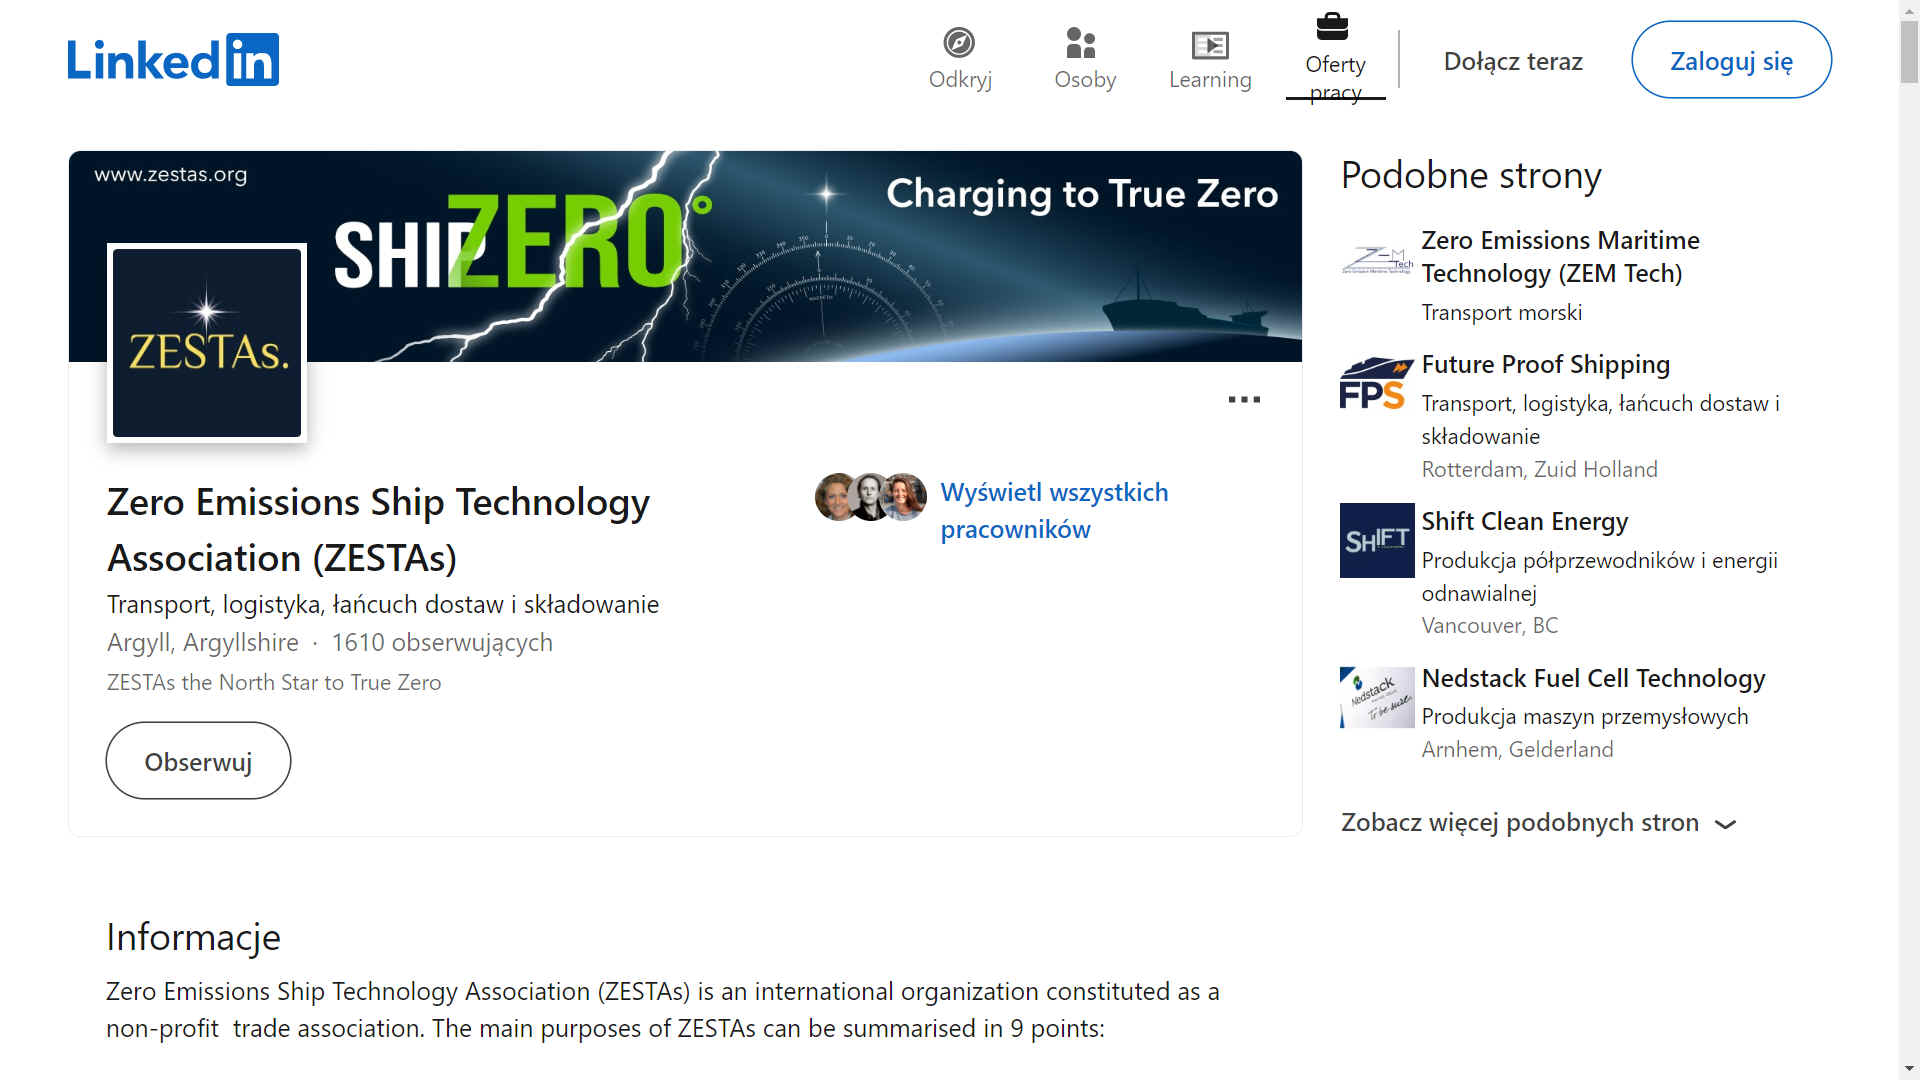Click the LinkedIn logo
The image size is (1920, 1080).
click(173, 60)
